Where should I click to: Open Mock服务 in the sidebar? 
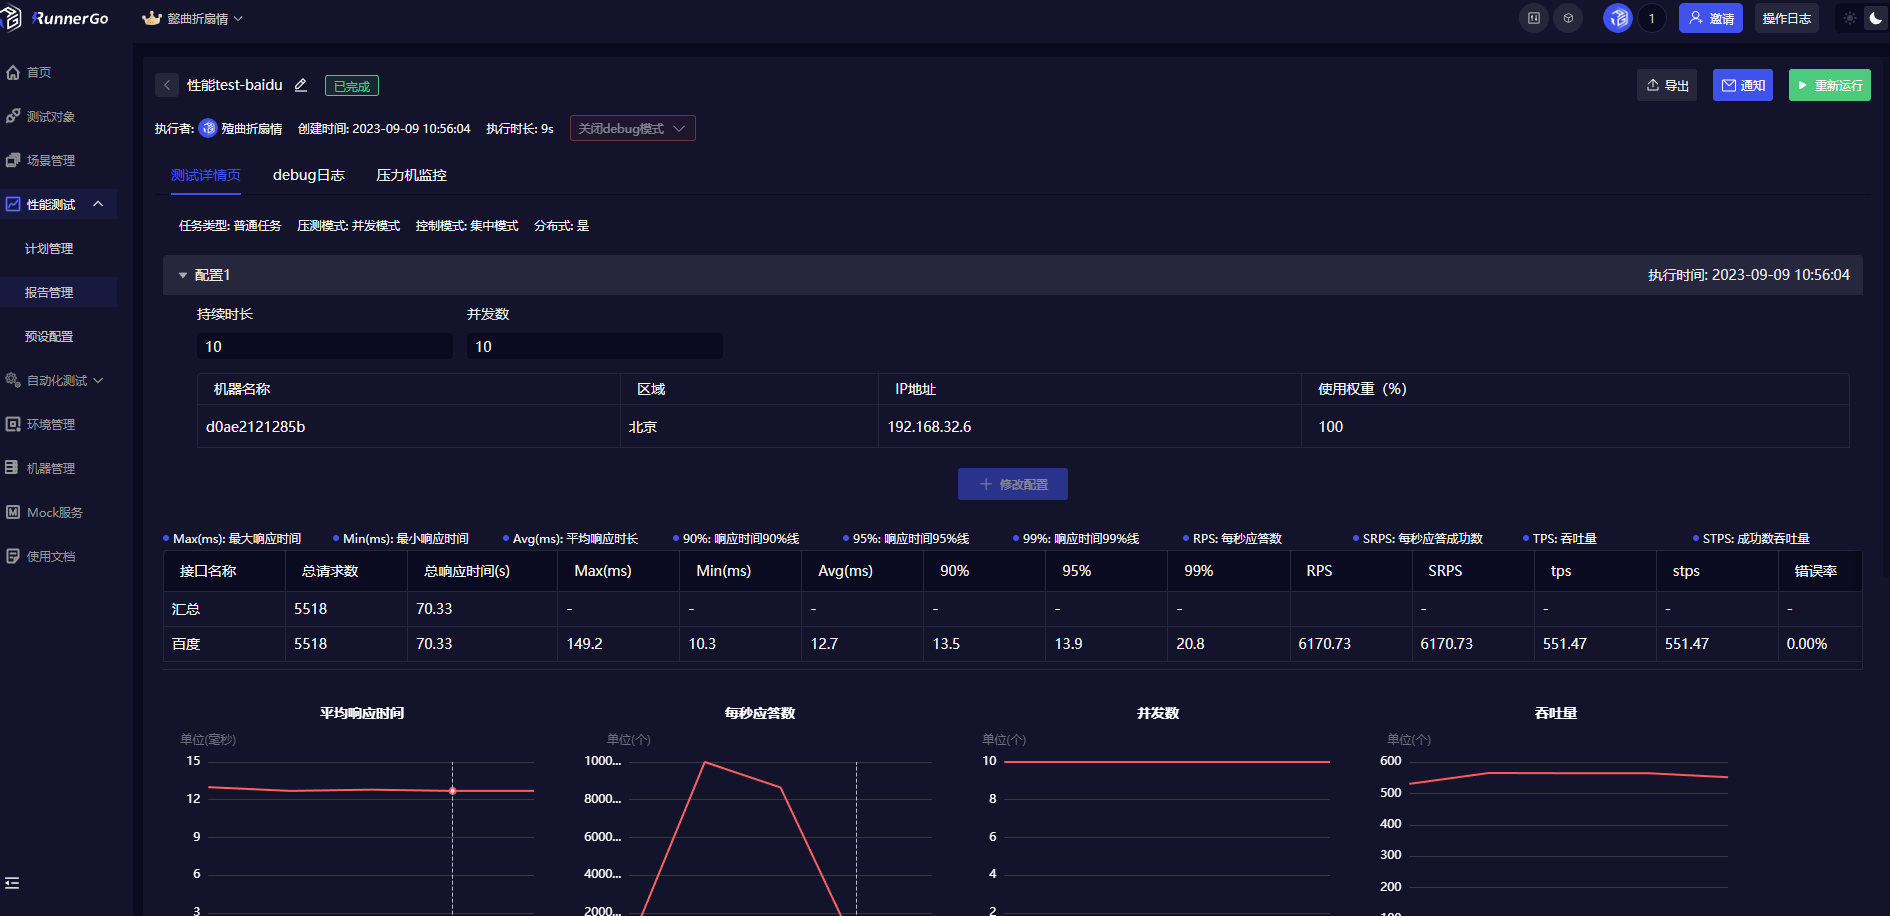55,512
